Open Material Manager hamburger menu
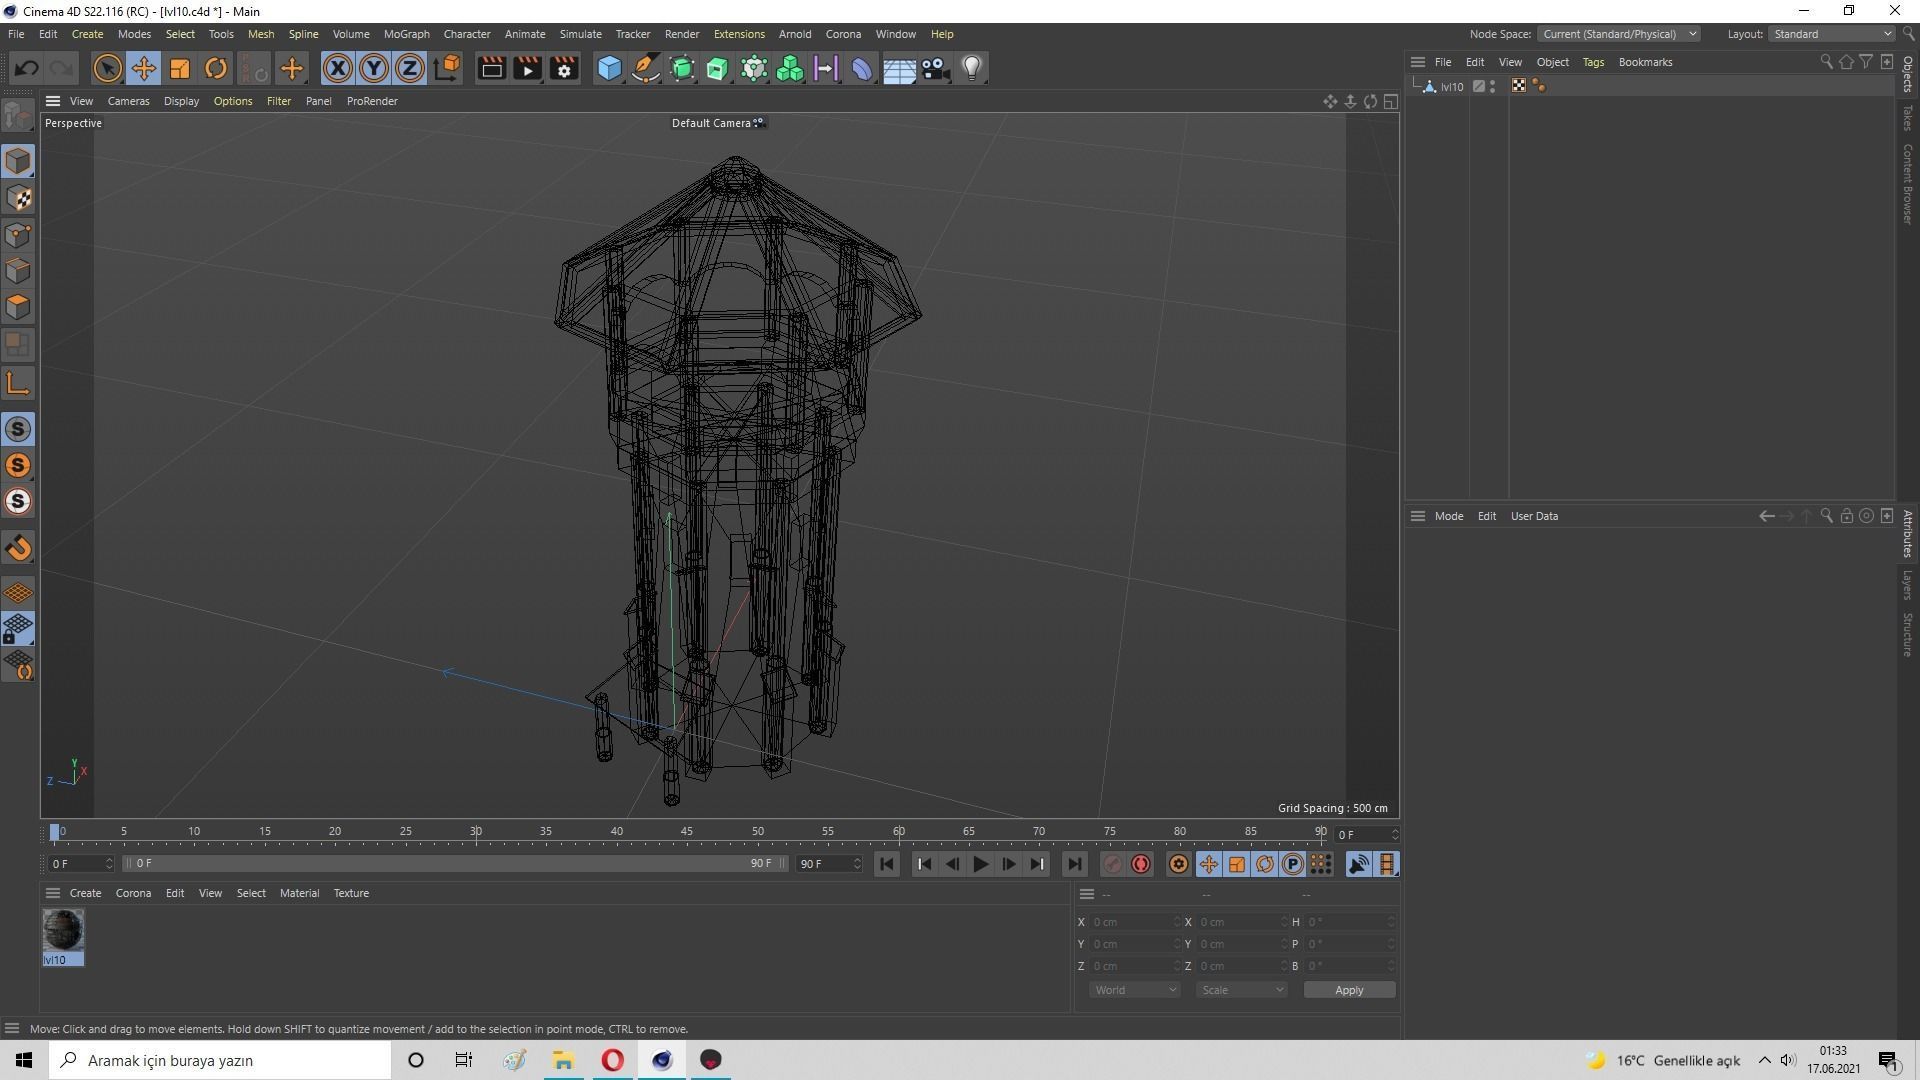The width and height of the screenshot is (1920, 1080). [53, 893]
